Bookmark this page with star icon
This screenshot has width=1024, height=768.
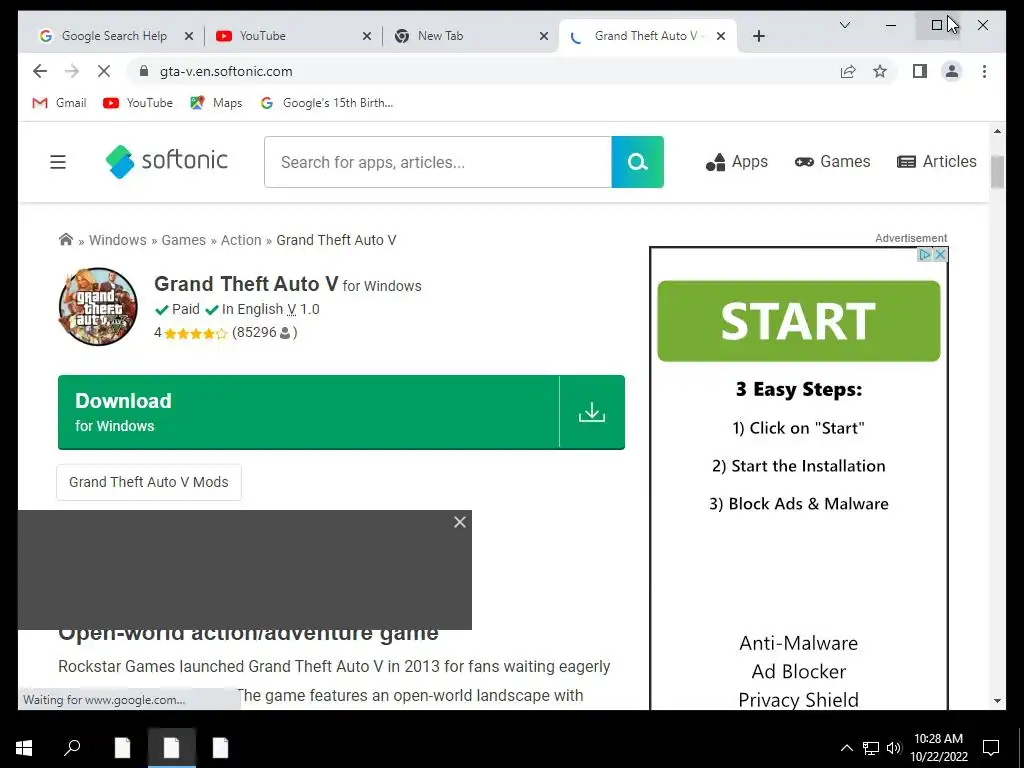pyautogui.click(x=880, y=71)
